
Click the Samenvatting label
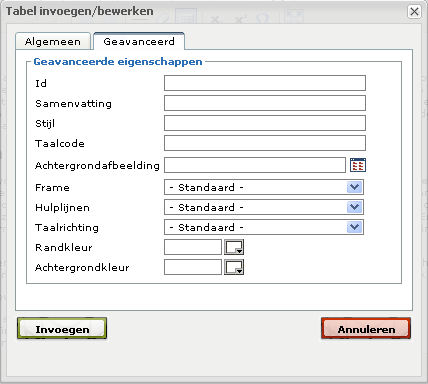point(73,104)
